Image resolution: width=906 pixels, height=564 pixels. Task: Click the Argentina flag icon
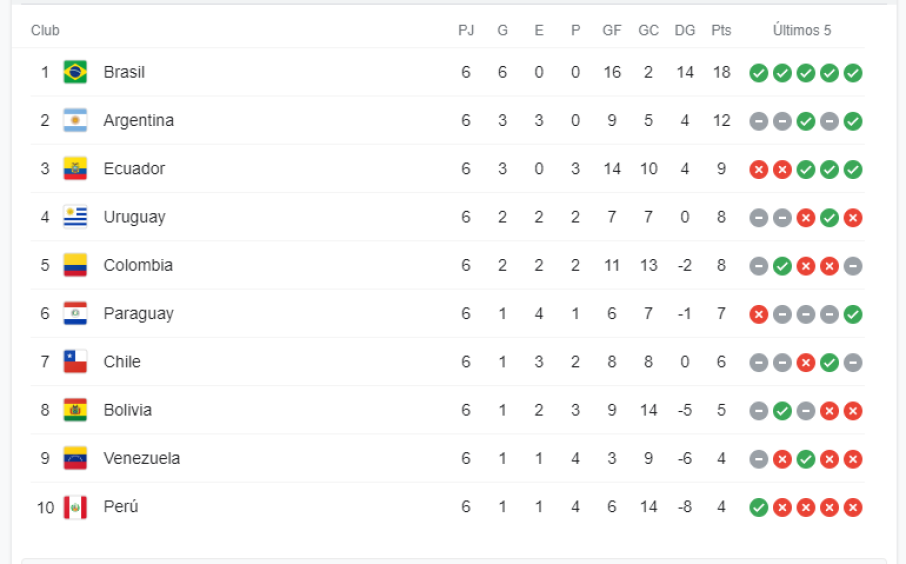75,120
